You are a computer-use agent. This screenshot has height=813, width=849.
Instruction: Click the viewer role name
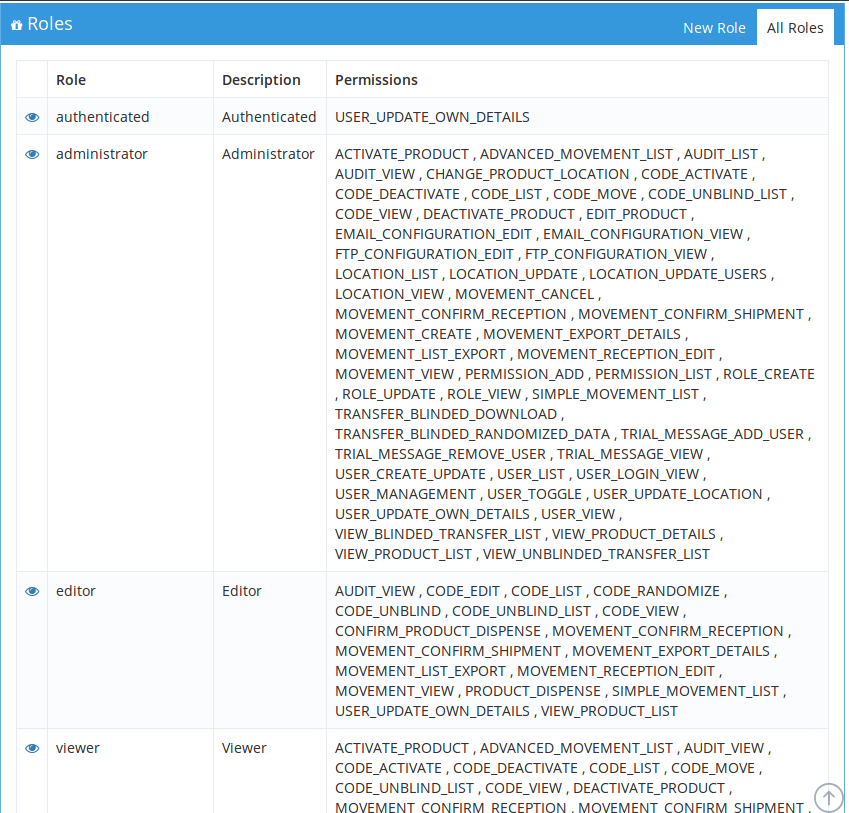(x=78, y=748)
